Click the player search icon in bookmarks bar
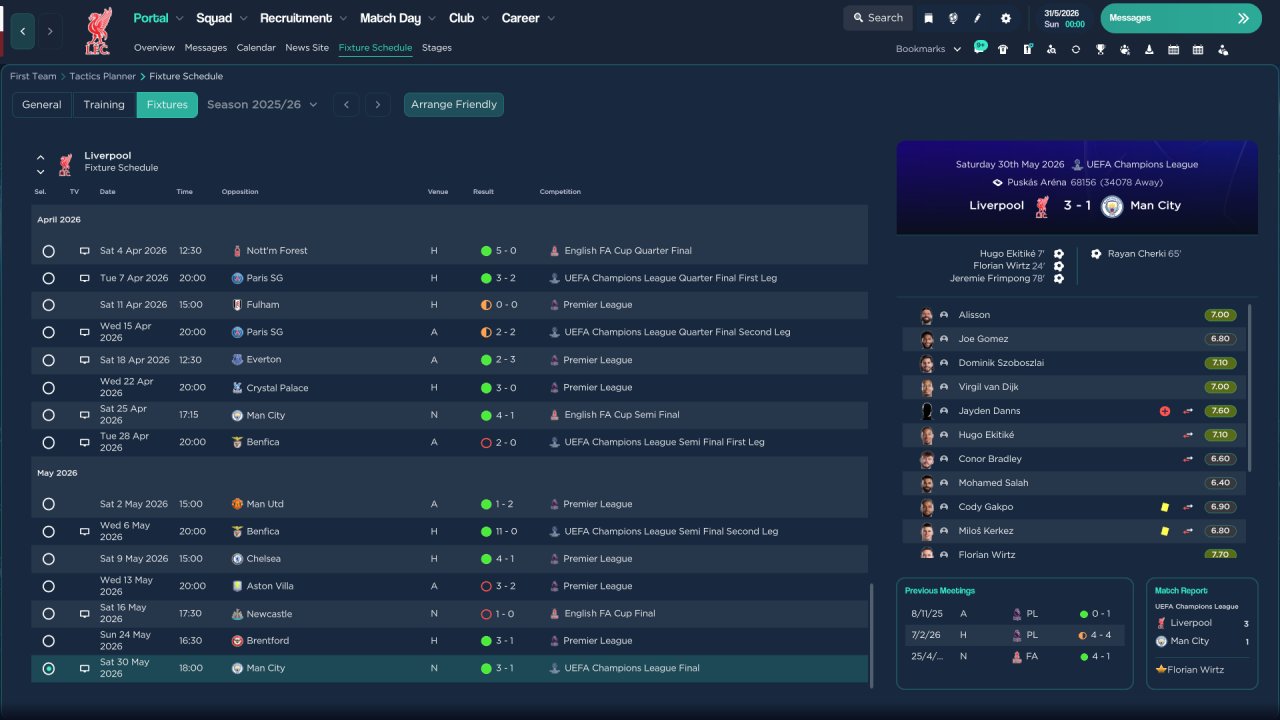1280x720 pixels. click(1051, 49)
